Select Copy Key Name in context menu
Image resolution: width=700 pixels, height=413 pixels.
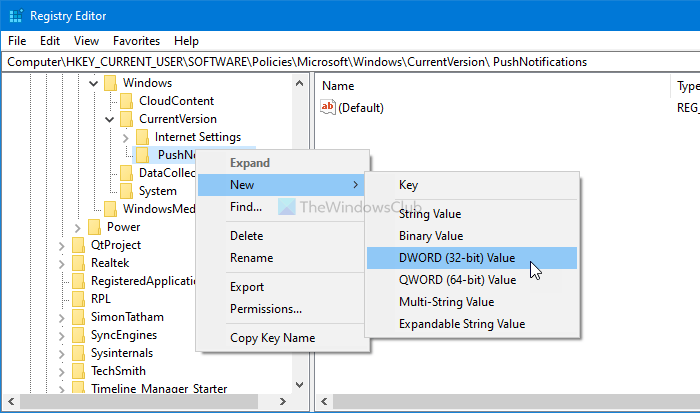271,338
